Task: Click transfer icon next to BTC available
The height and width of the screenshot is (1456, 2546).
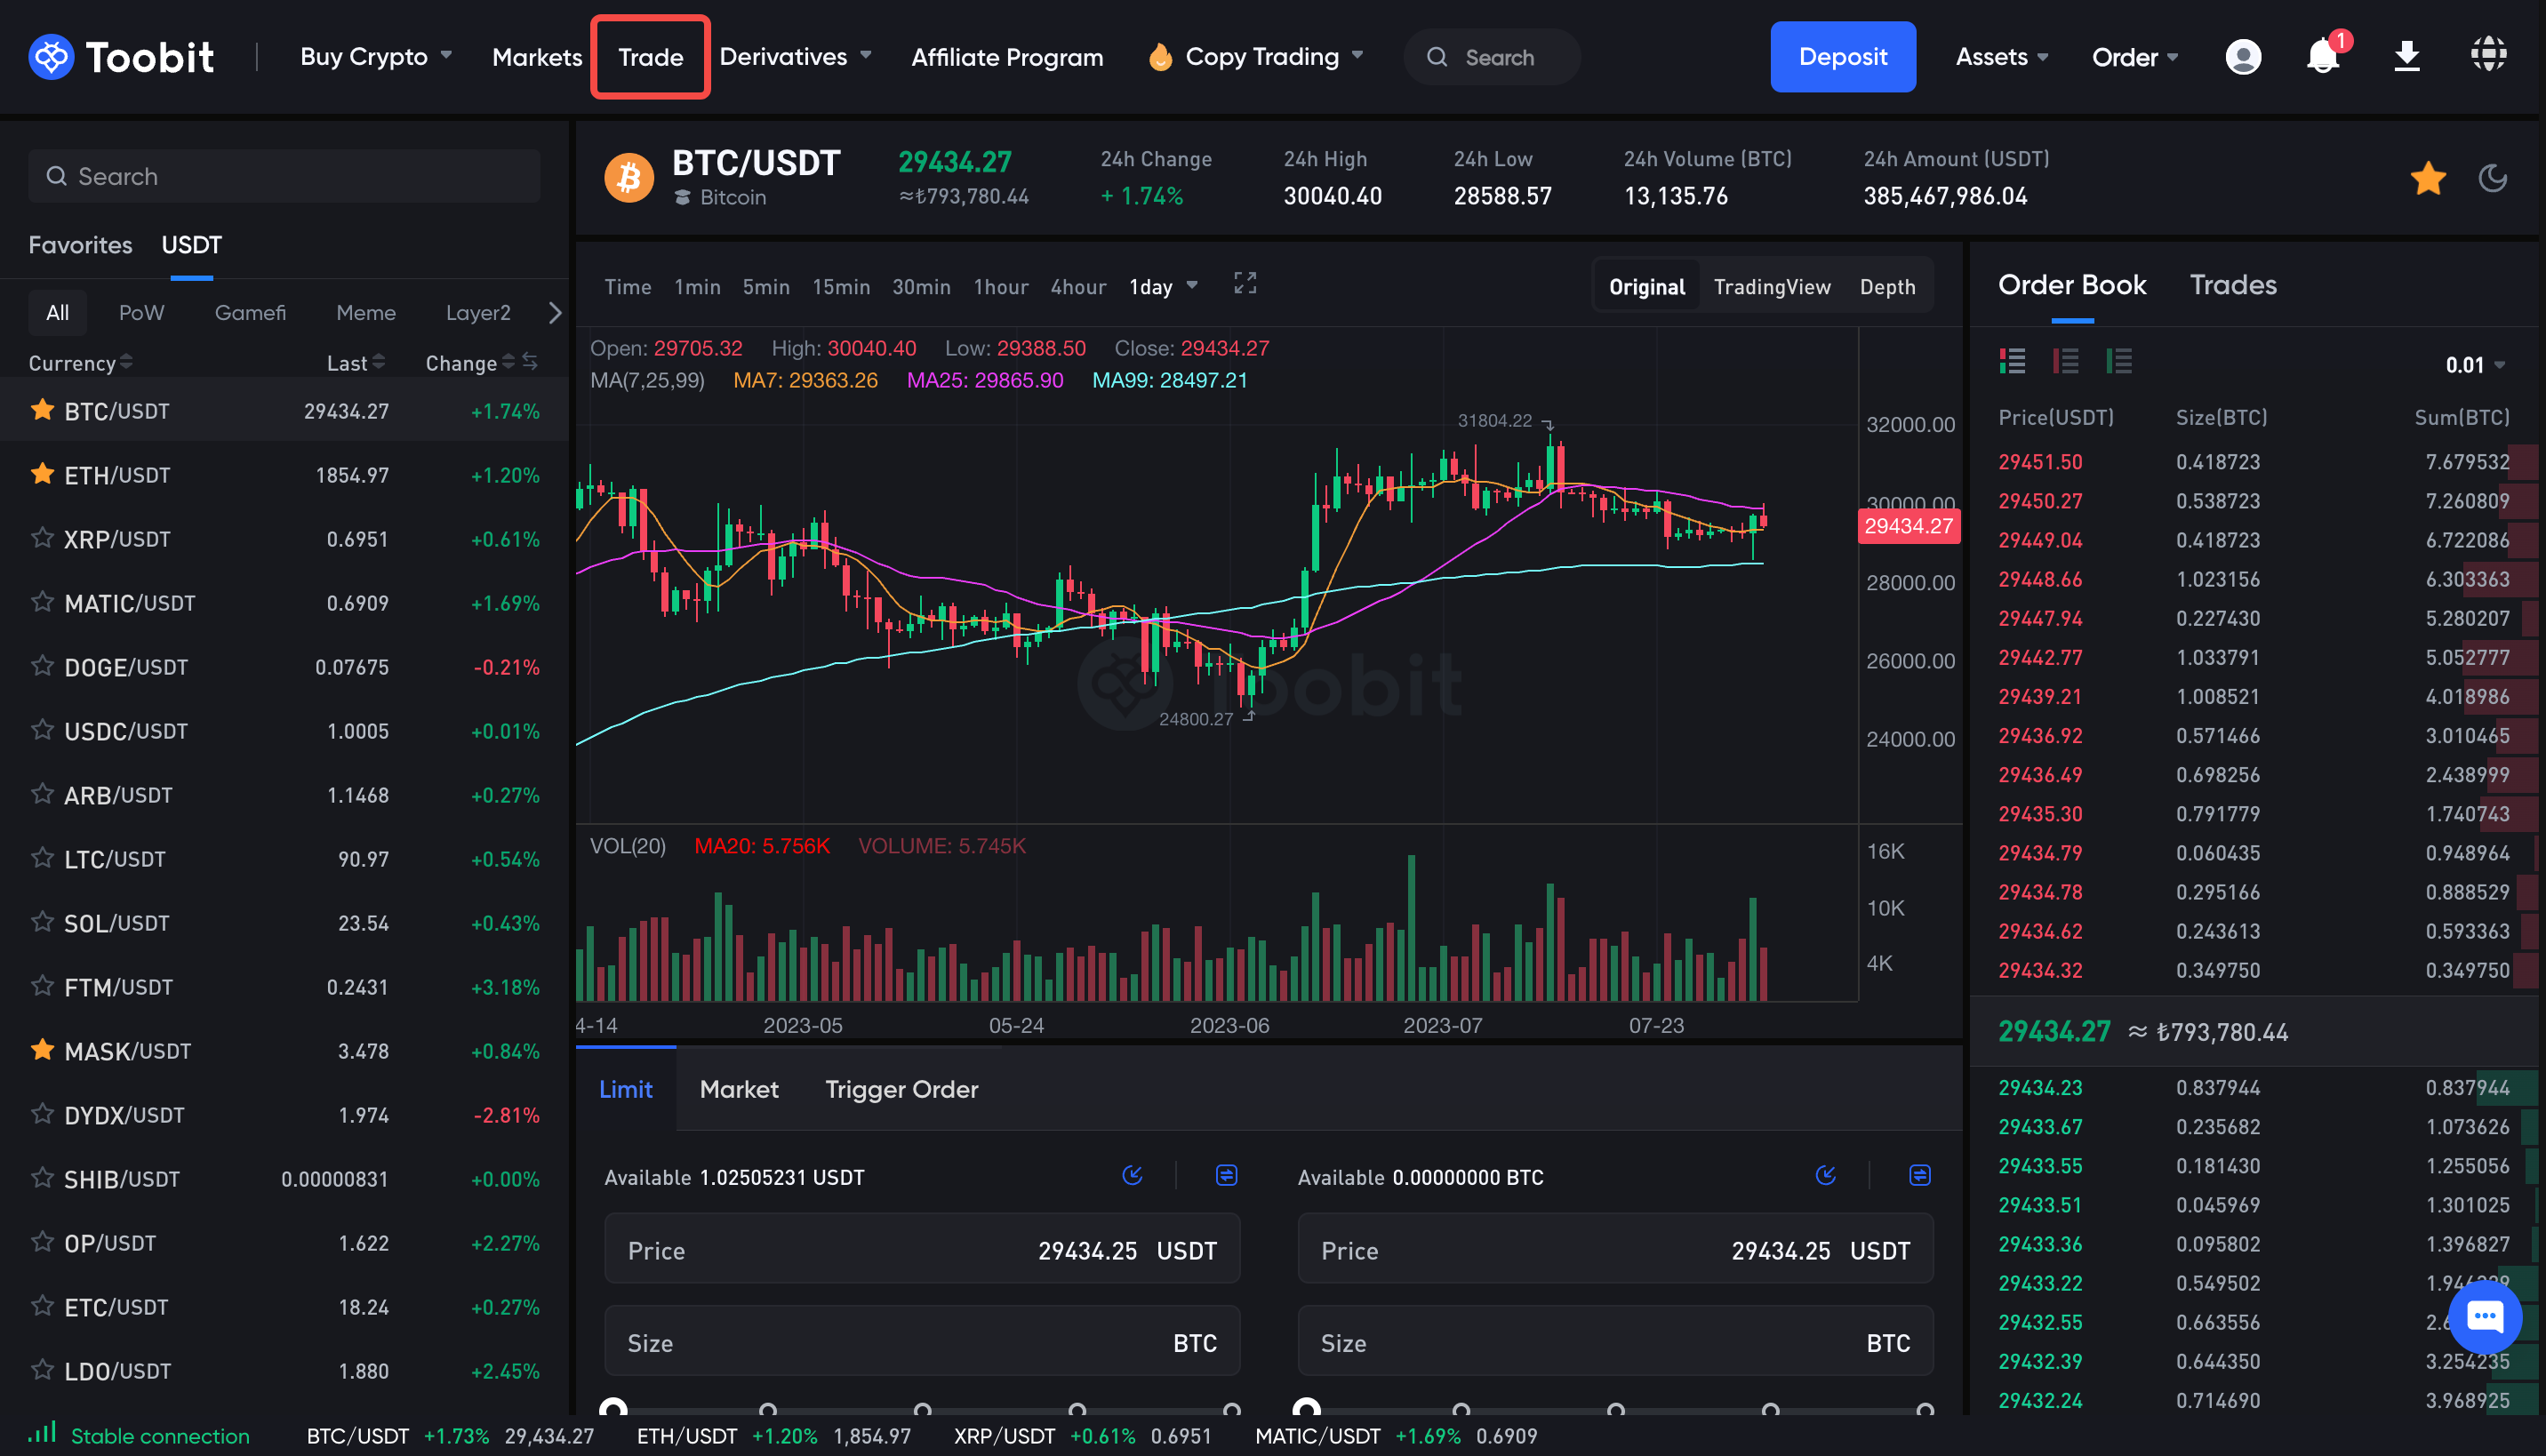Action: pyautogui.click(x=1919, y=1175)
